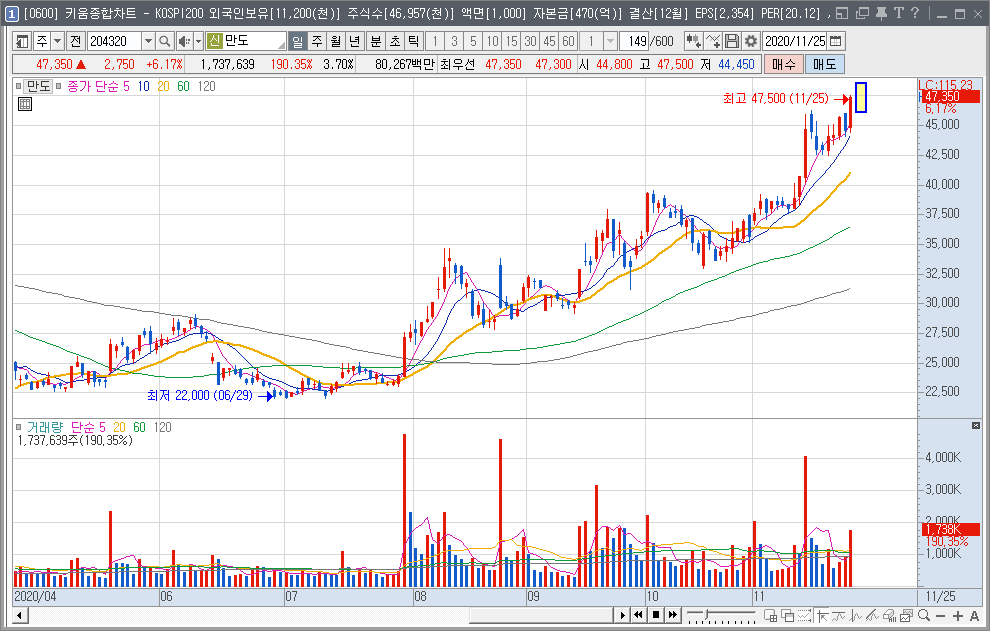The image size is (990, 631).
Task: Click fast-forward playback button
Action: (672, 615)
